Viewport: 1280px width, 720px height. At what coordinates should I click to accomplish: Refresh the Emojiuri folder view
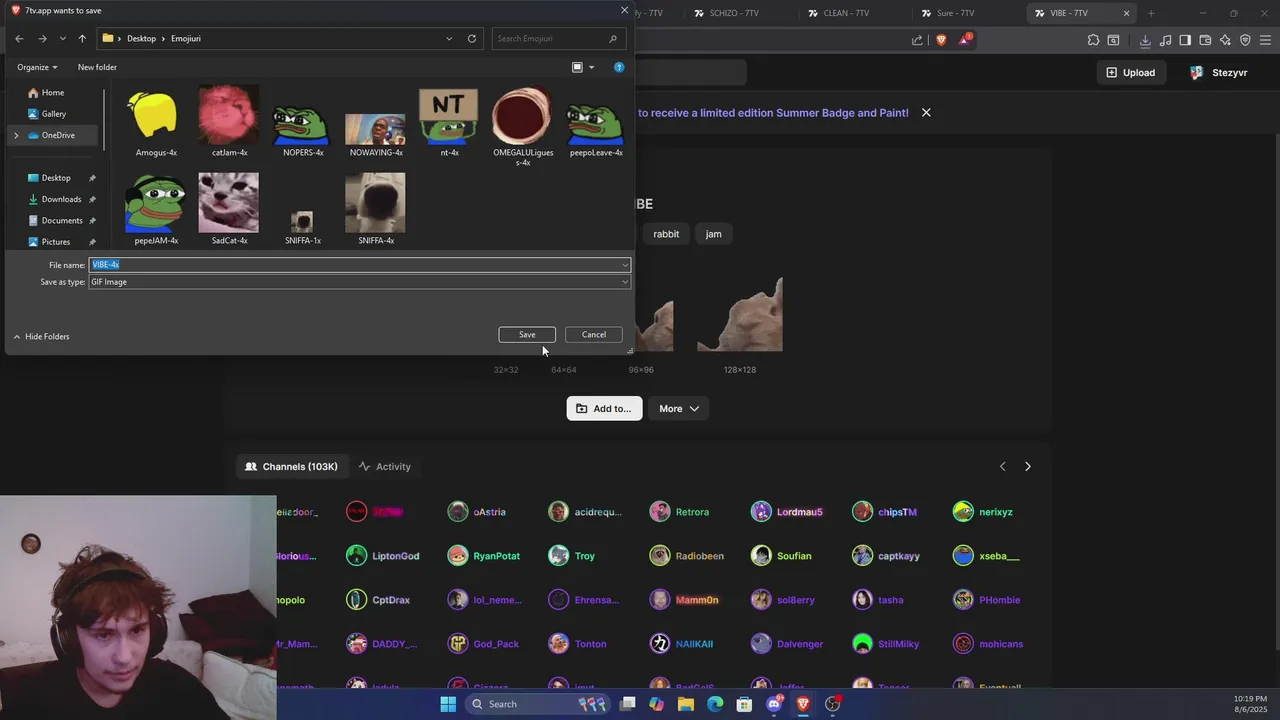[472, 38]
